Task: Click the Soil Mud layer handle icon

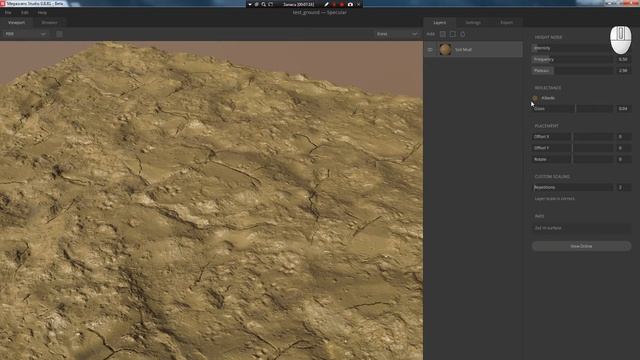Action: (x=430, y=49)
